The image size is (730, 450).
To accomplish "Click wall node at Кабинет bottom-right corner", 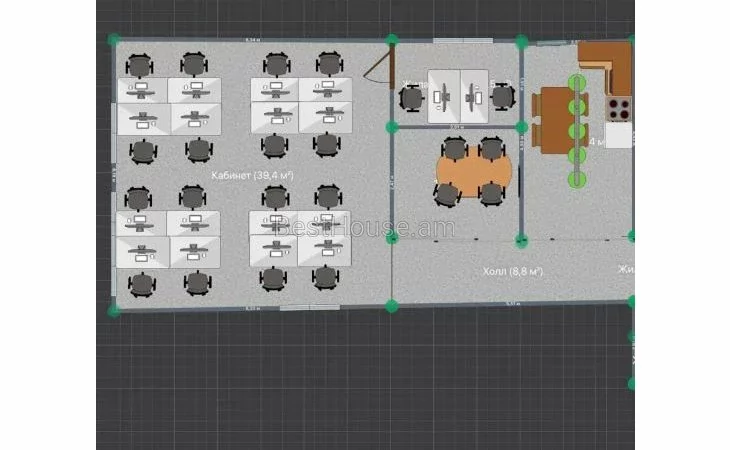I will click(392, 305).
